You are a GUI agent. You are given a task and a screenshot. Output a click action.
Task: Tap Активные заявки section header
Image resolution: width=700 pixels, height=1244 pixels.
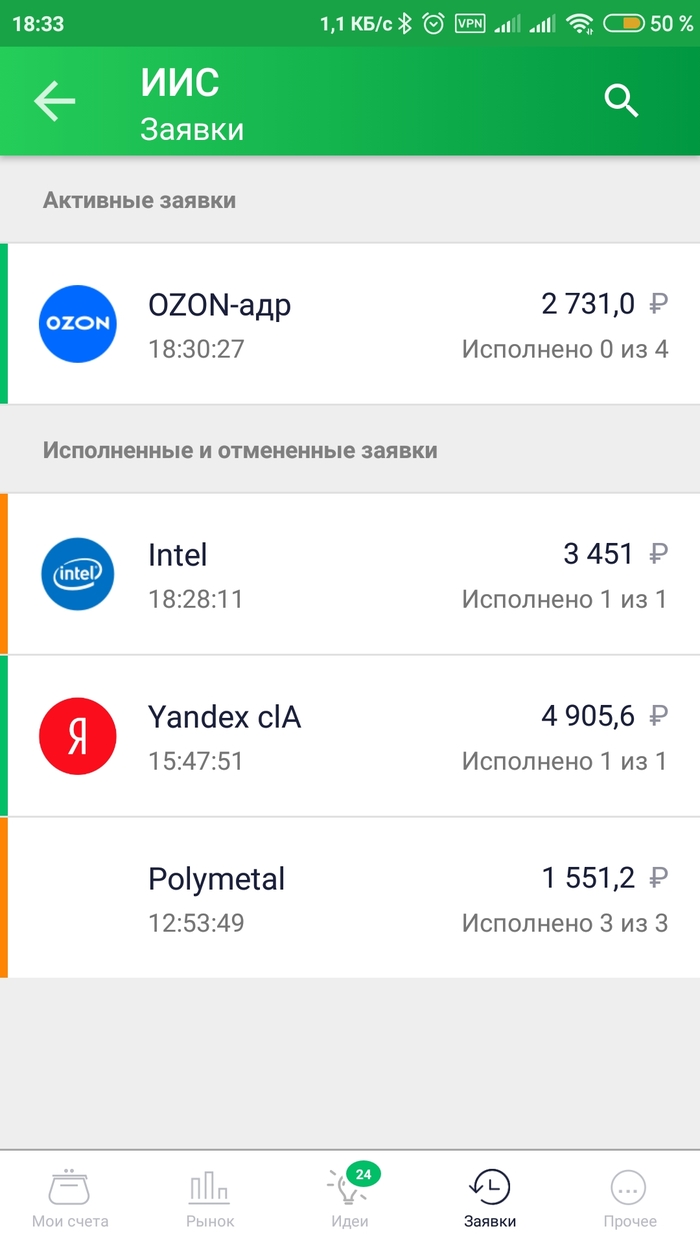tap(139, 200)
